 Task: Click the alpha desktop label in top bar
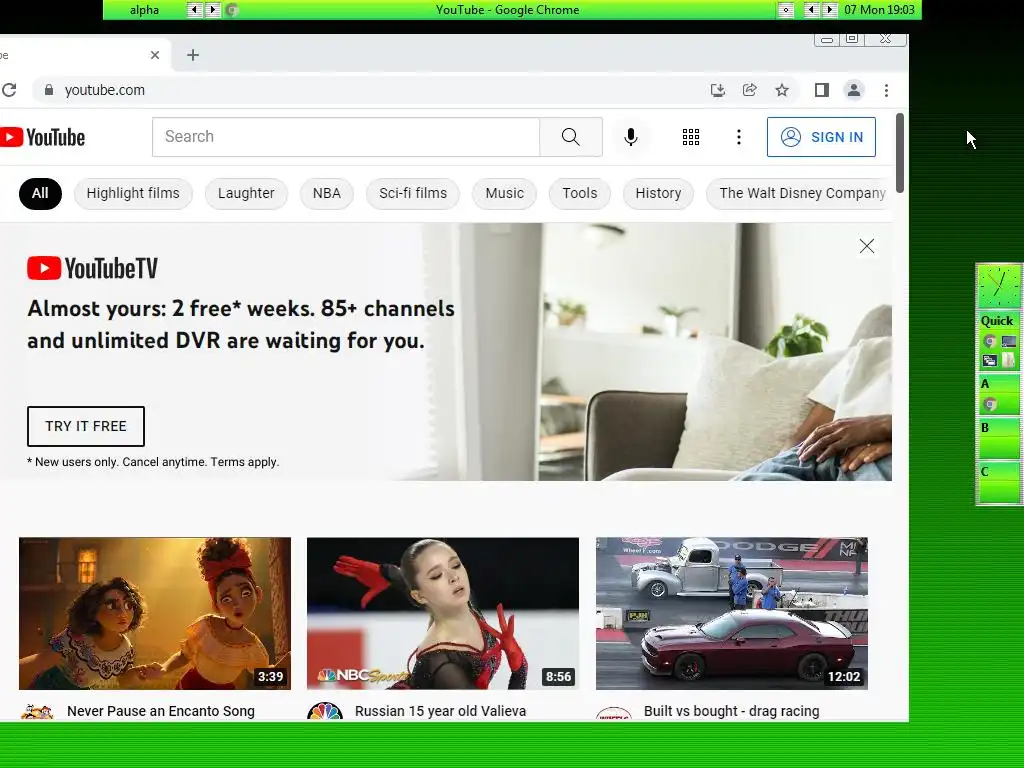pyautogui.click(x=144, y=10)
